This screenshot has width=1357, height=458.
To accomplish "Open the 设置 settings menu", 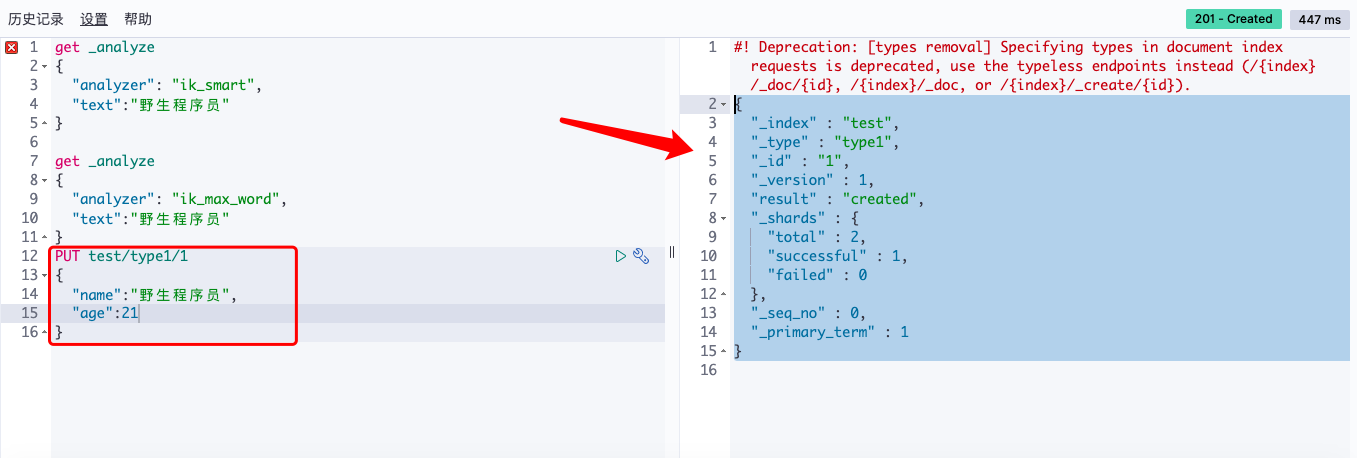I will click(94, 19).
